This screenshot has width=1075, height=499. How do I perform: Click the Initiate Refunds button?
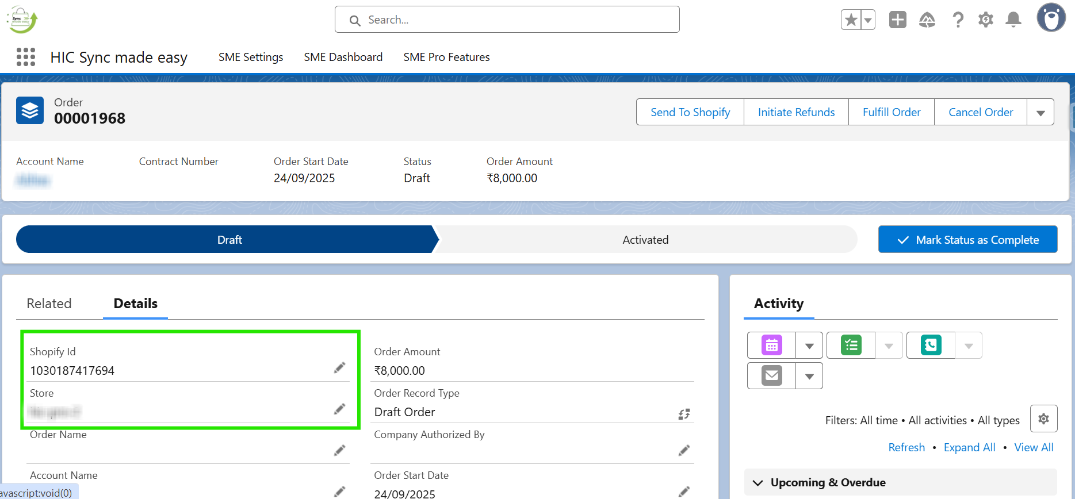(x=796, y=112)
